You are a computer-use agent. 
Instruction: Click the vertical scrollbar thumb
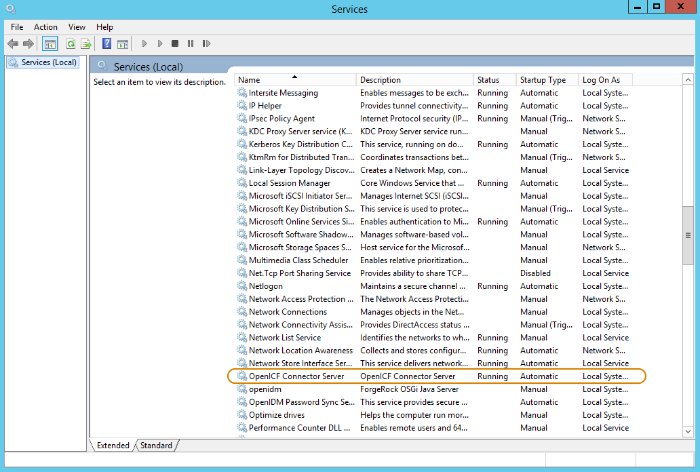[688, 235]
